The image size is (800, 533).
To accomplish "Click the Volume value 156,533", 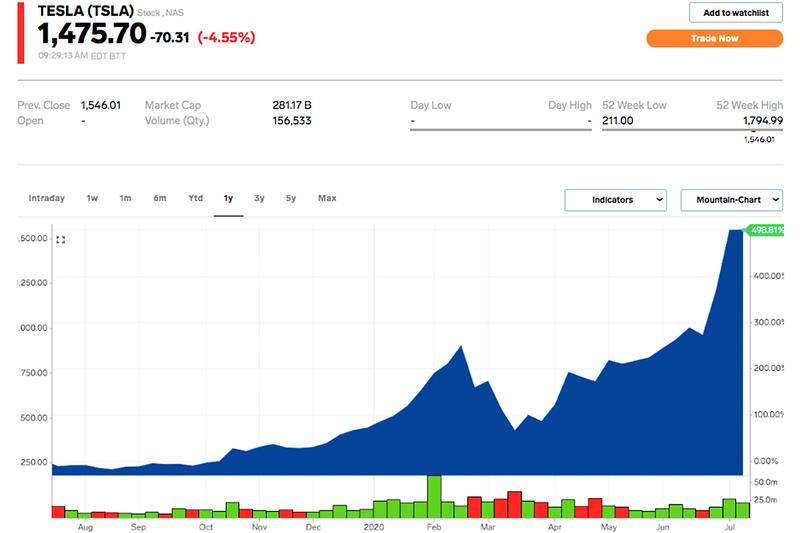I will (x=292, y=121).
